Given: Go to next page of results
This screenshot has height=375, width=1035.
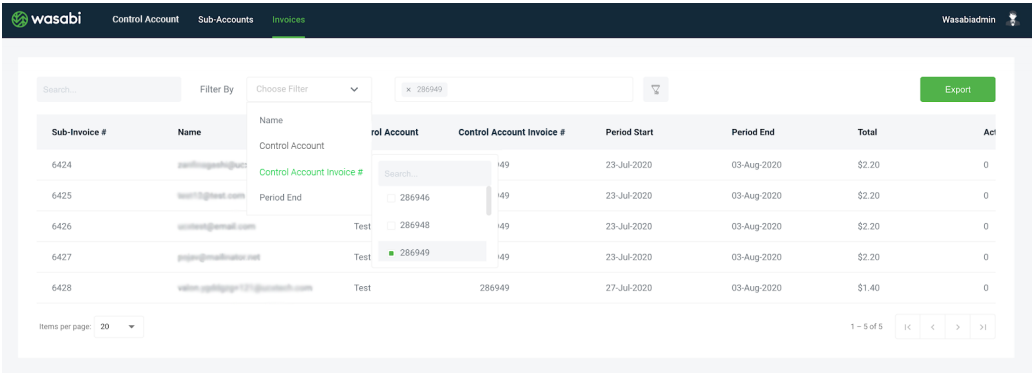Looking at the screenshot, I should (x=958, y=326).
